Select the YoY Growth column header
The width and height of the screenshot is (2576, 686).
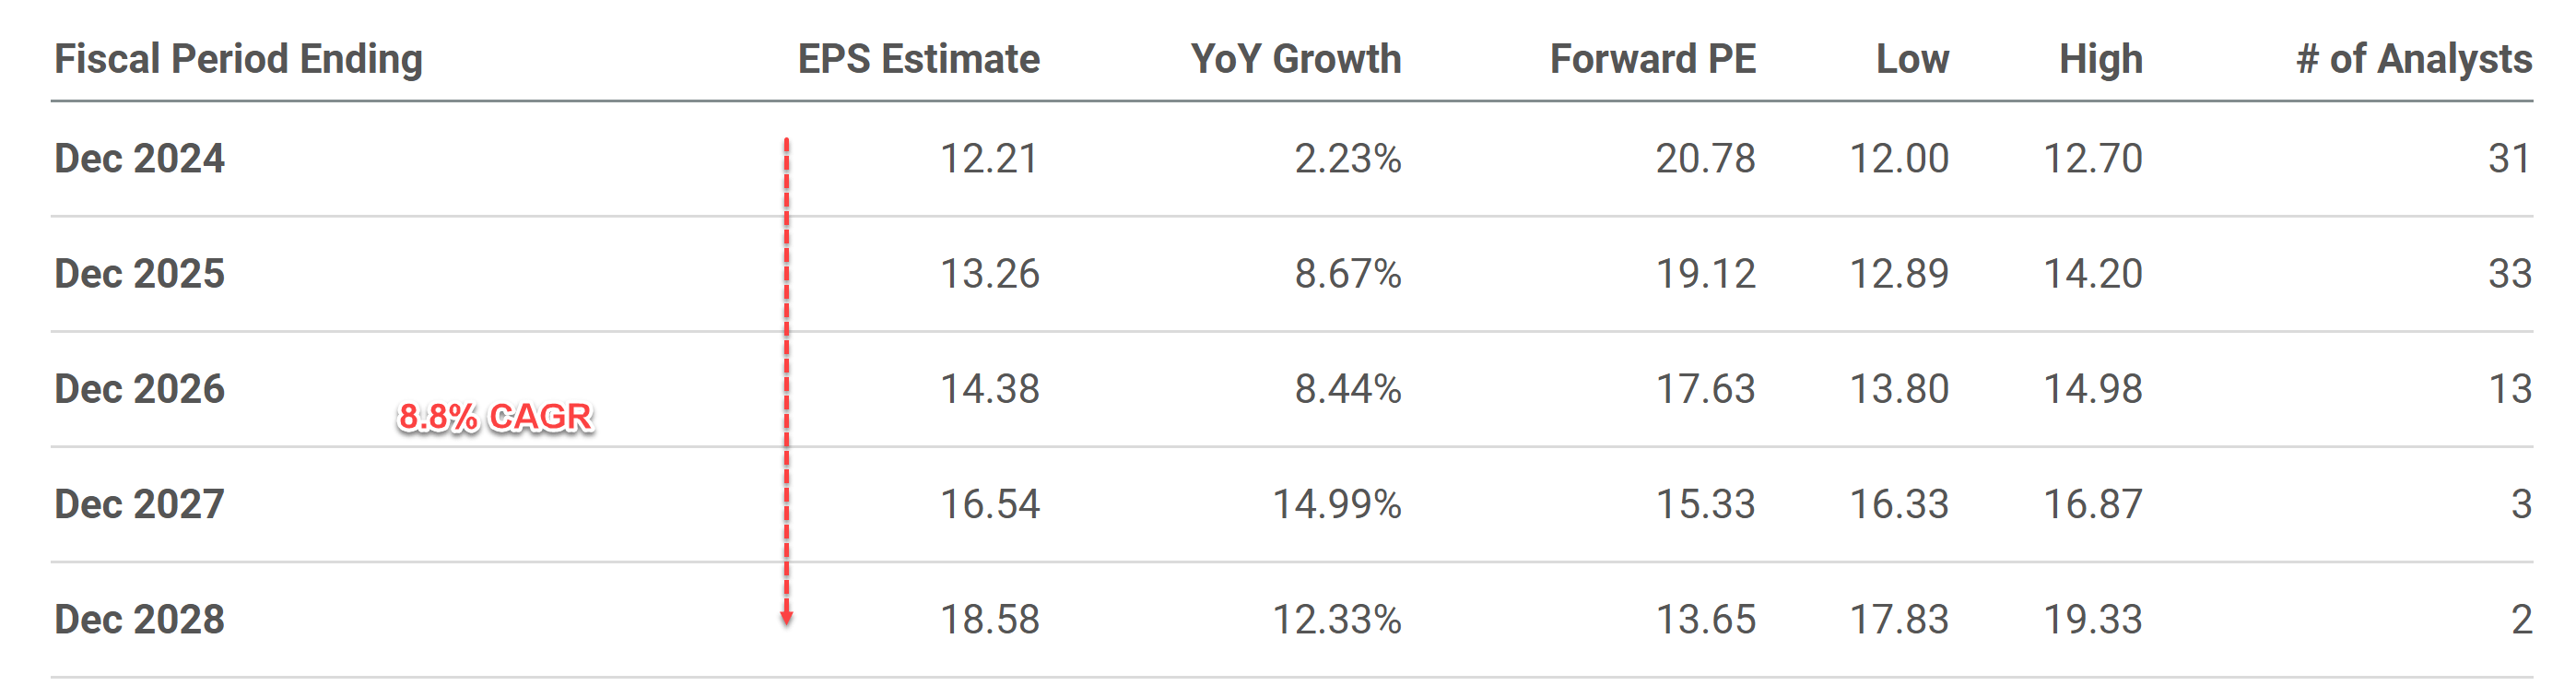[x=1295, y=59]
